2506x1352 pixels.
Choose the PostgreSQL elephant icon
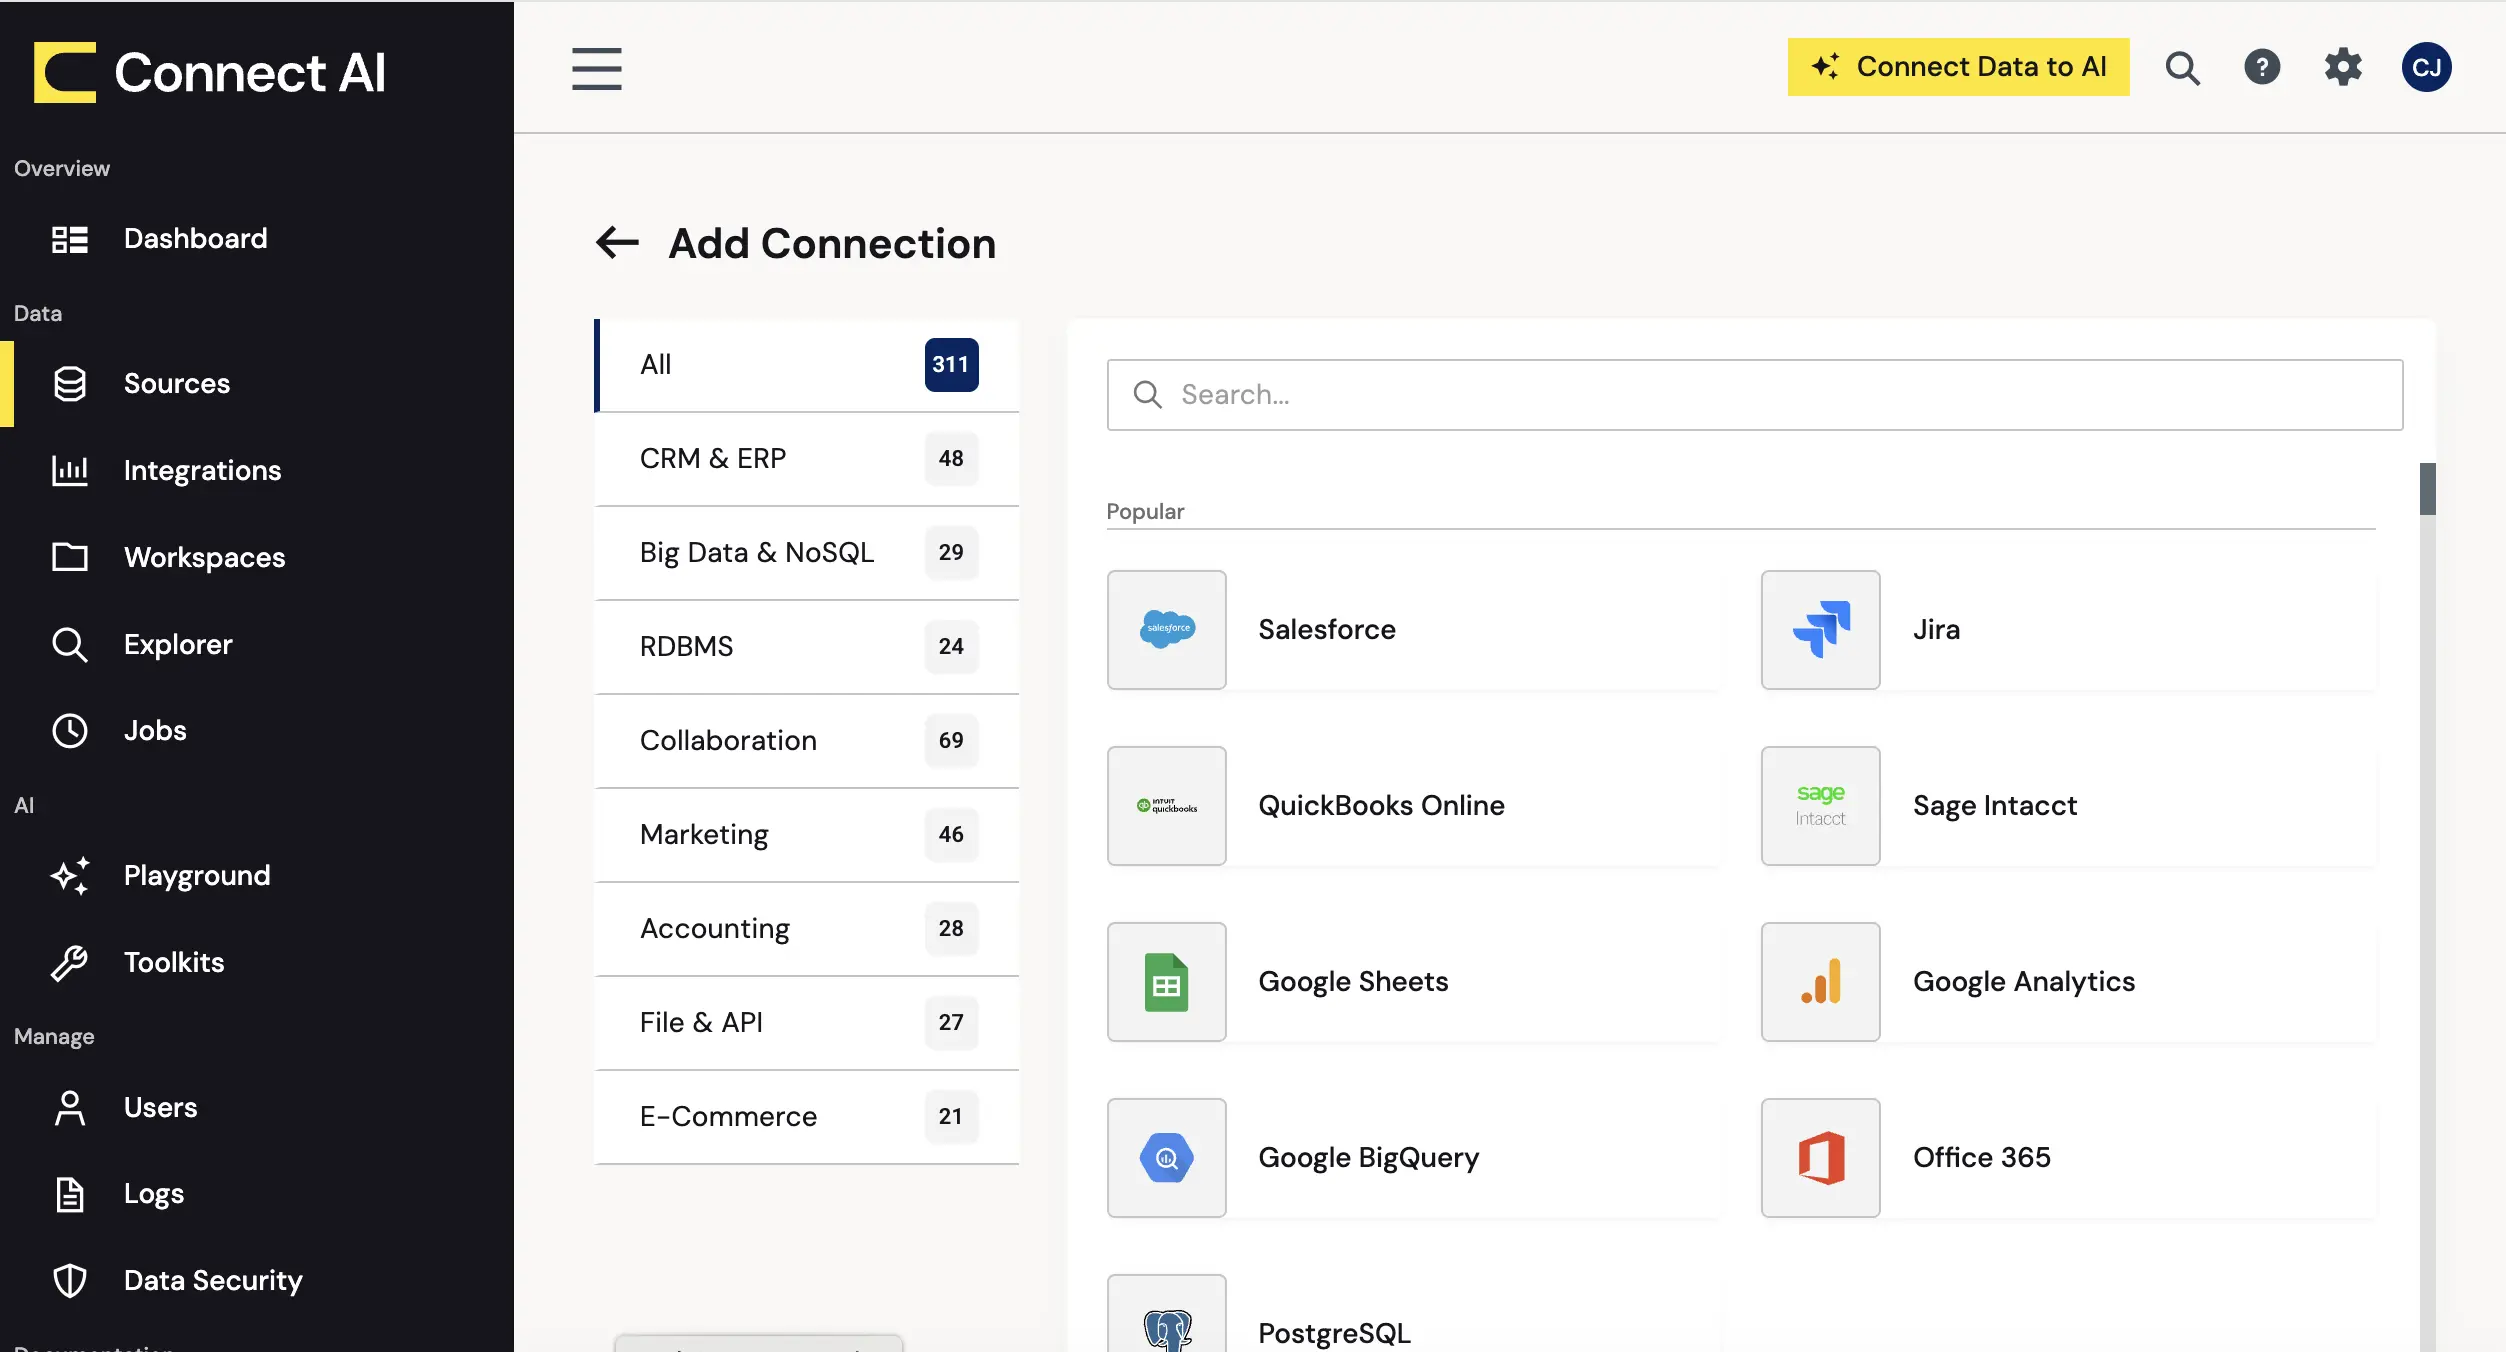coord(1166,1315)
